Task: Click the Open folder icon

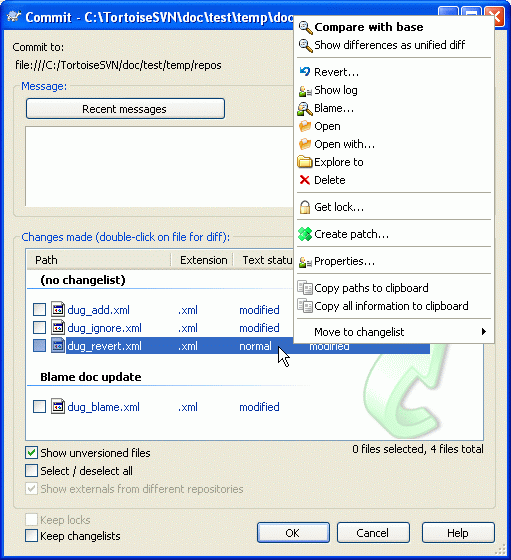Action: 305,126
